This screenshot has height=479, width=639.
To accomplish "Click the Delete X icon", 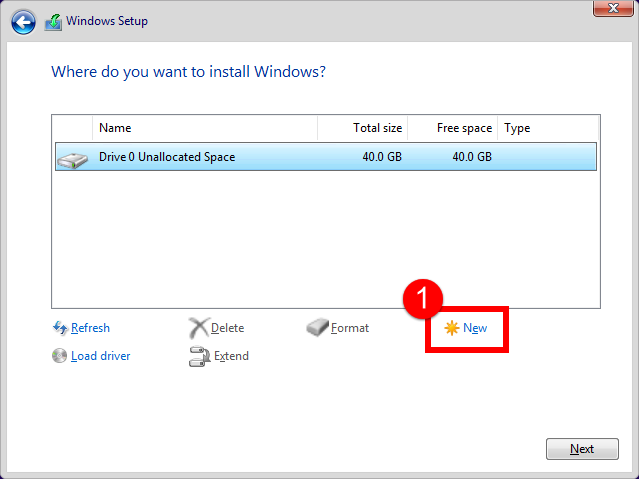I will click(199, 328).
